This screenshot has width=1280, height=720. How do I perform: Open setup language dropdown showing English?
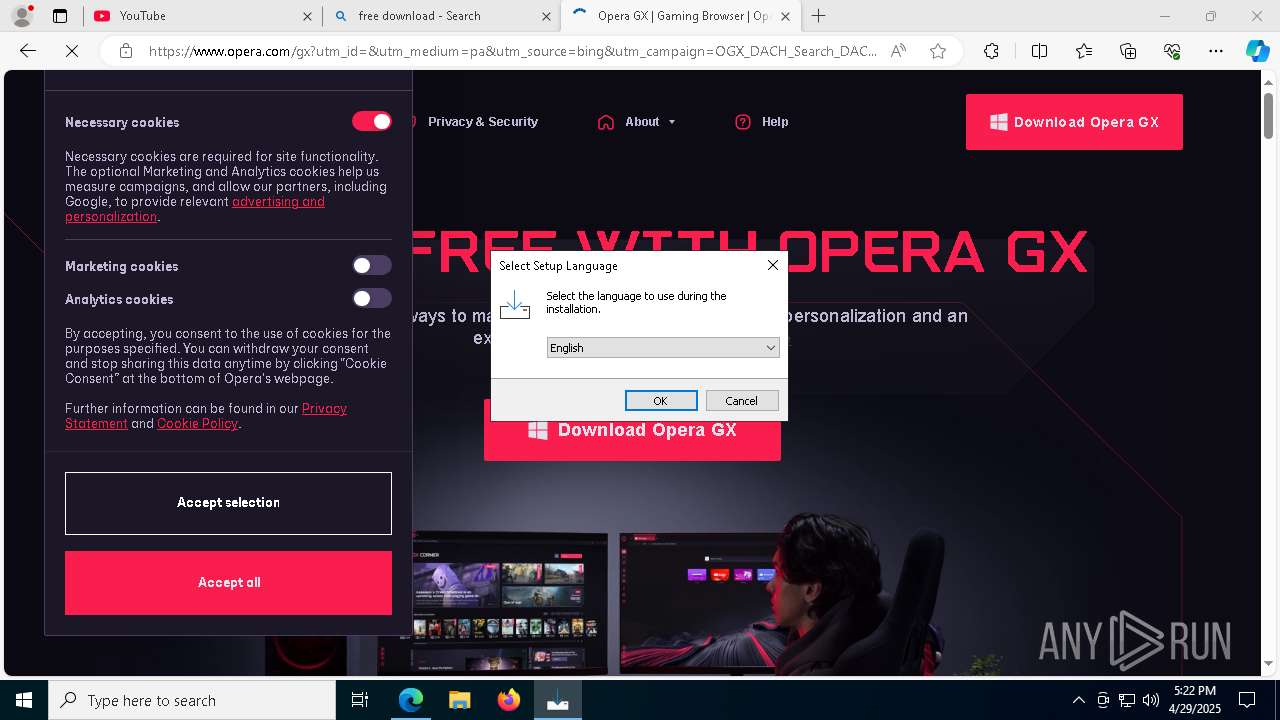pyautogui.click(x=662, y=347)
